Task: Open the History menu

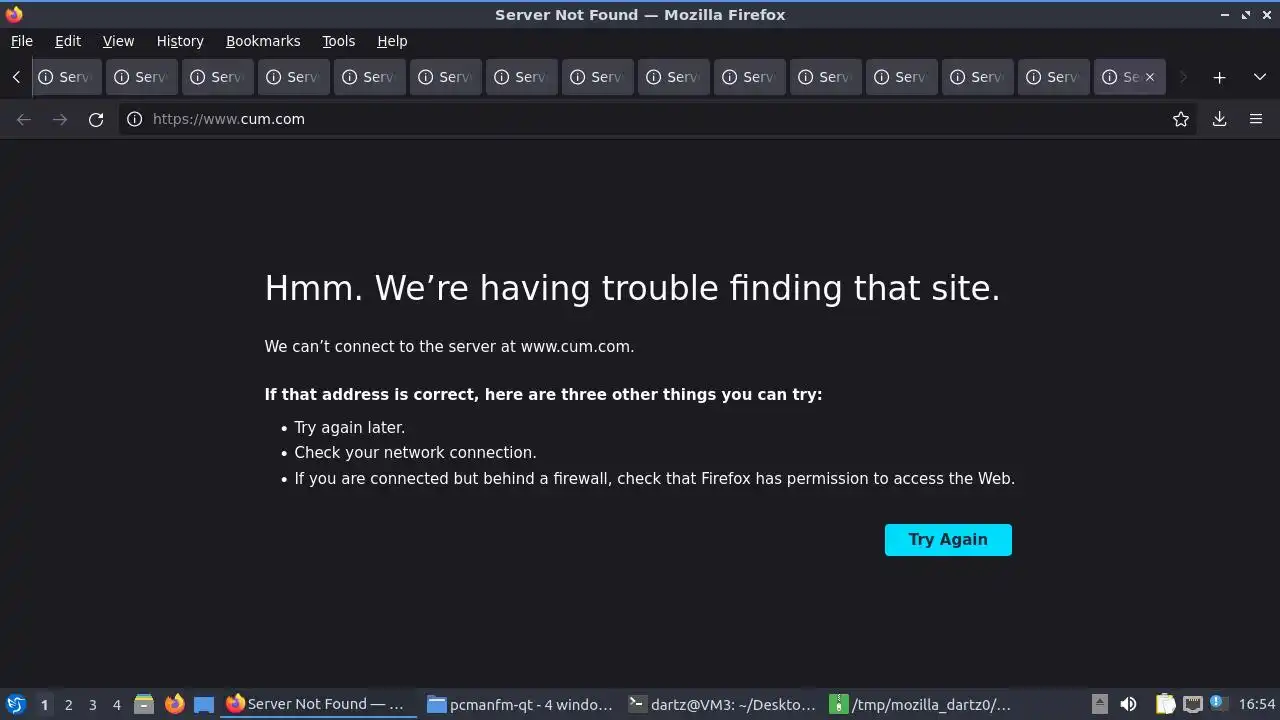Action: [180, 41]
